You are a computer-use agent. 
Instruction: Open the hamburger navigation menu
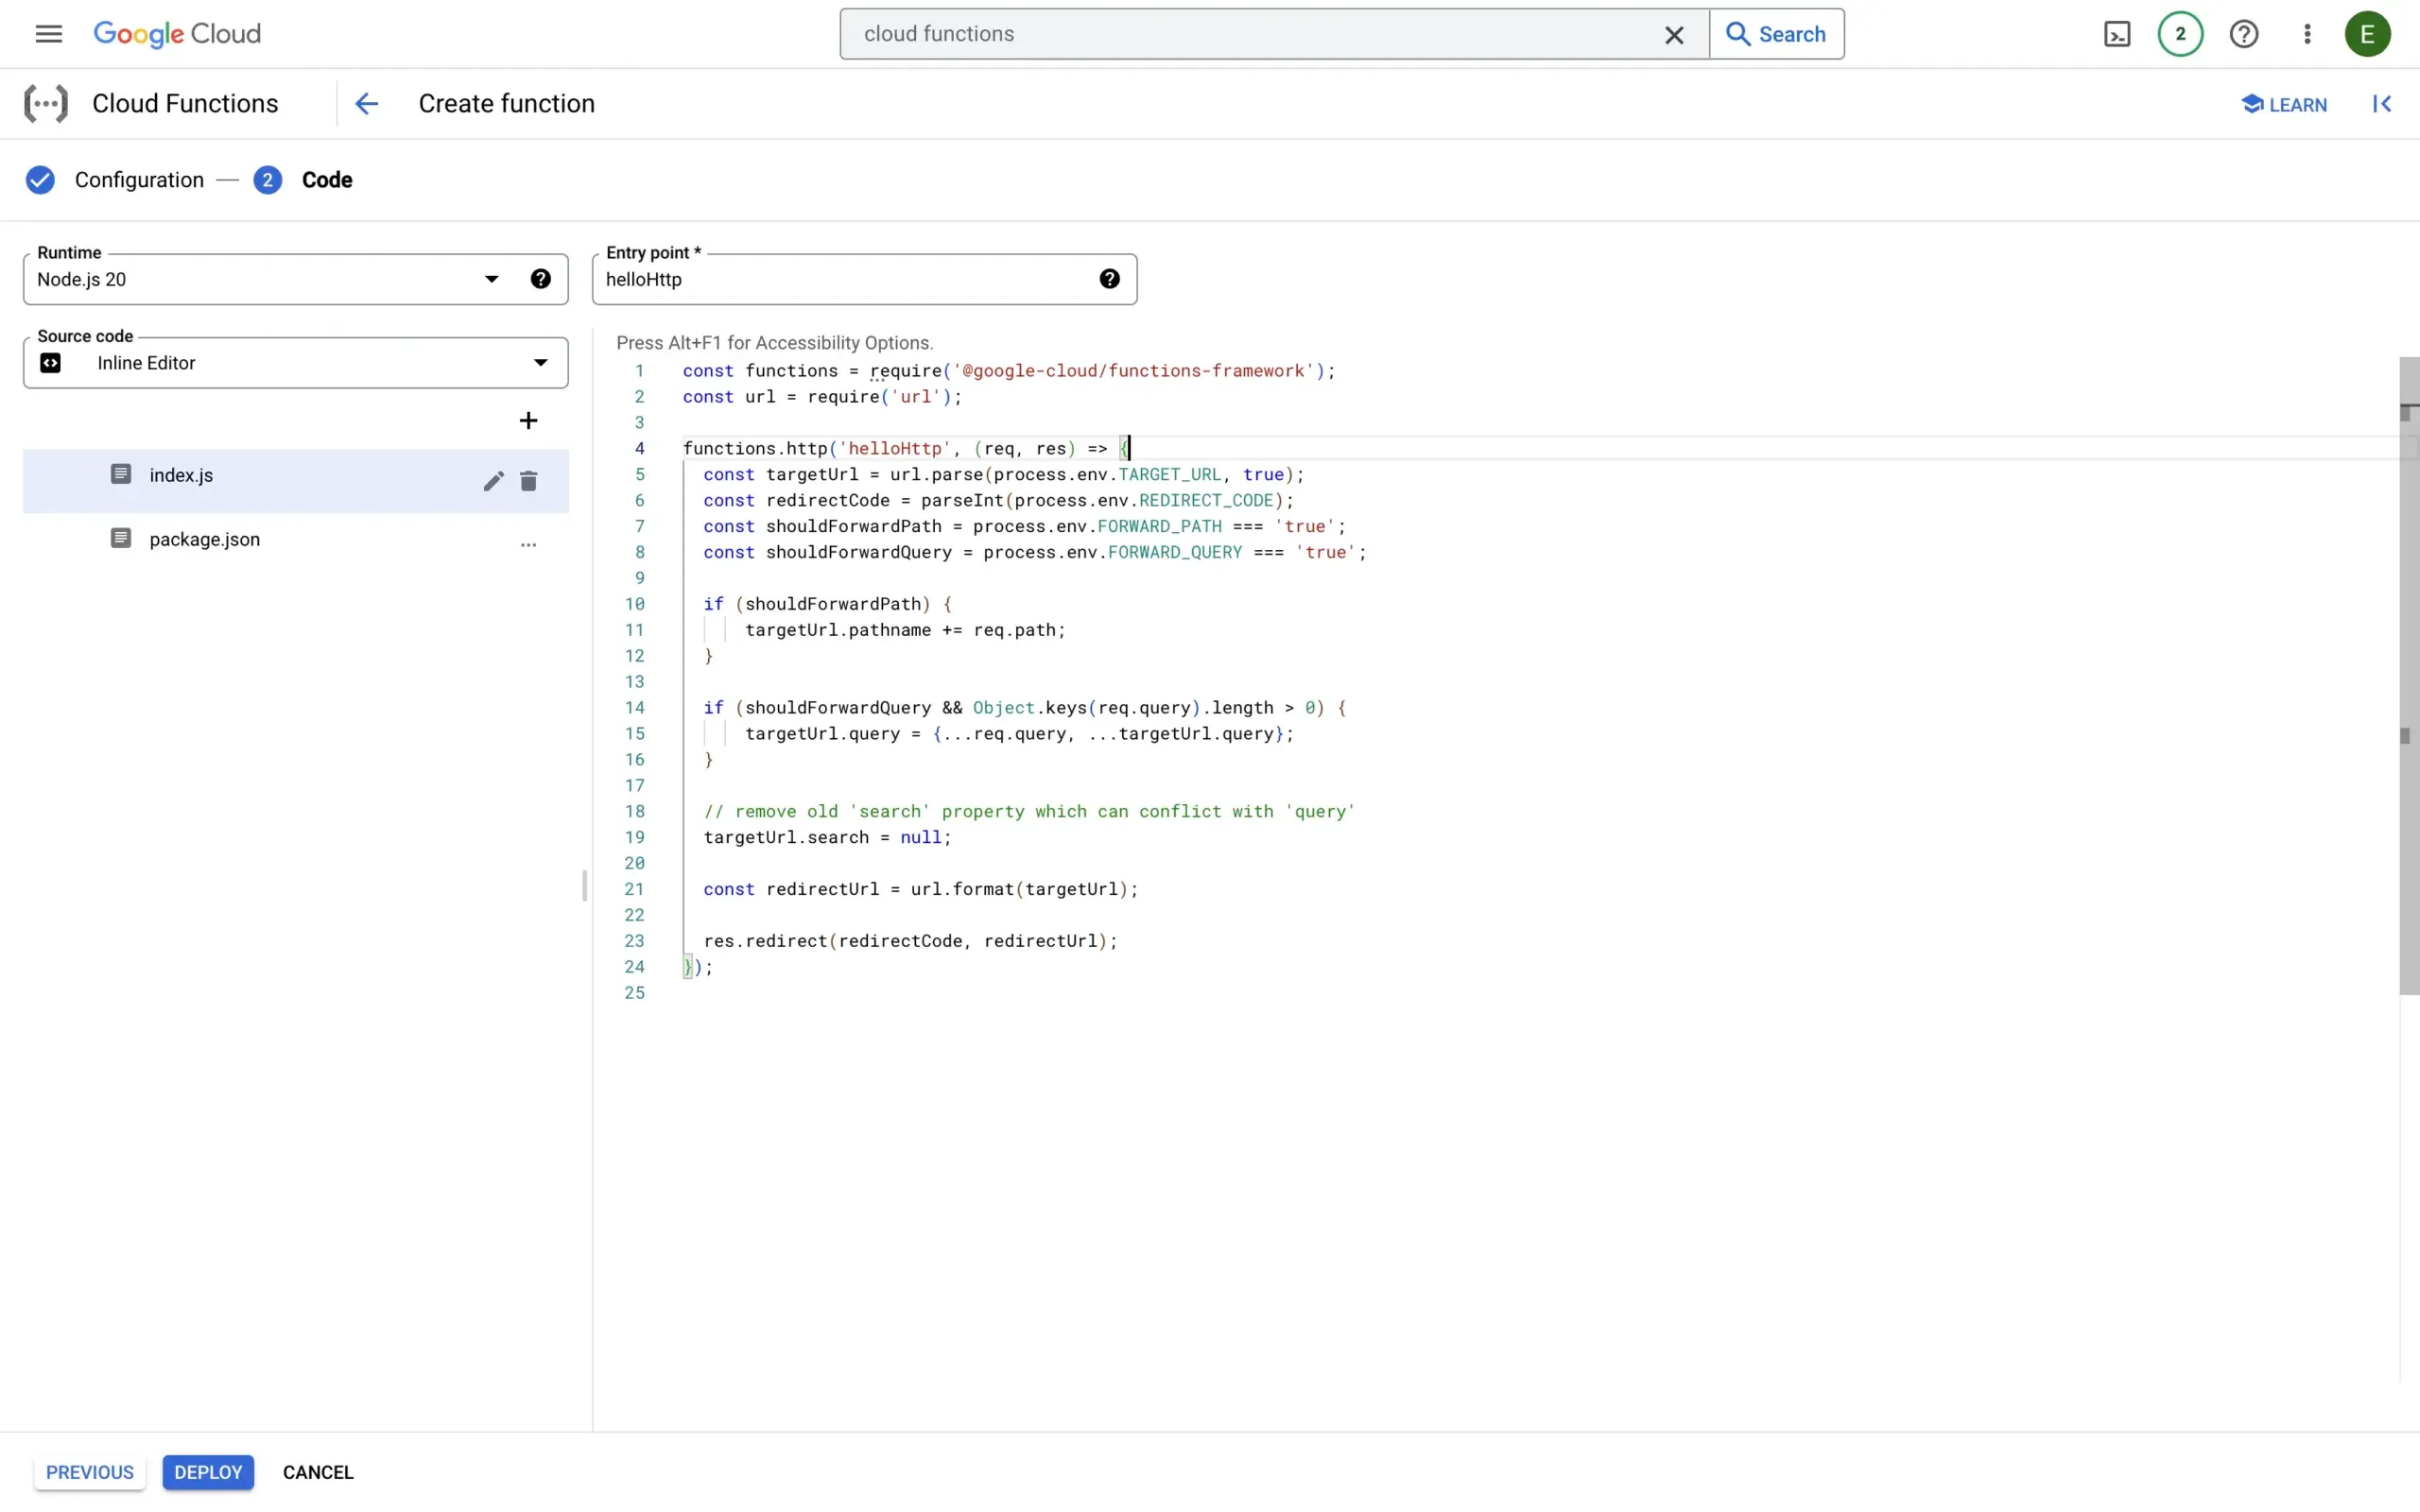[47, 33]
